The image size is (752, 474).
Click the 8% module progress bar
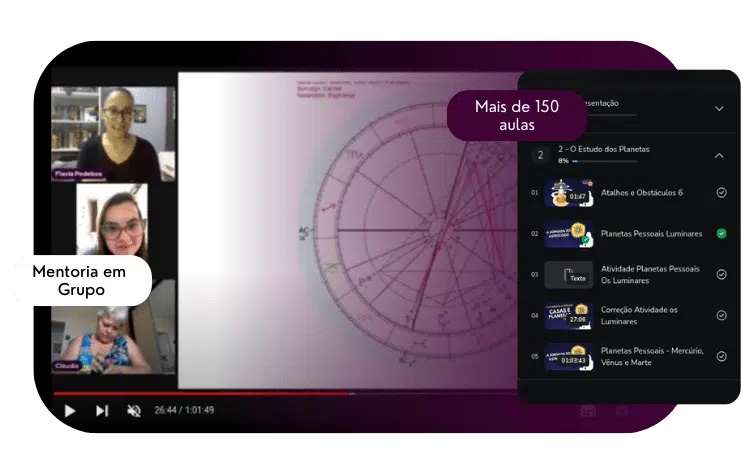tap(604, 161)
